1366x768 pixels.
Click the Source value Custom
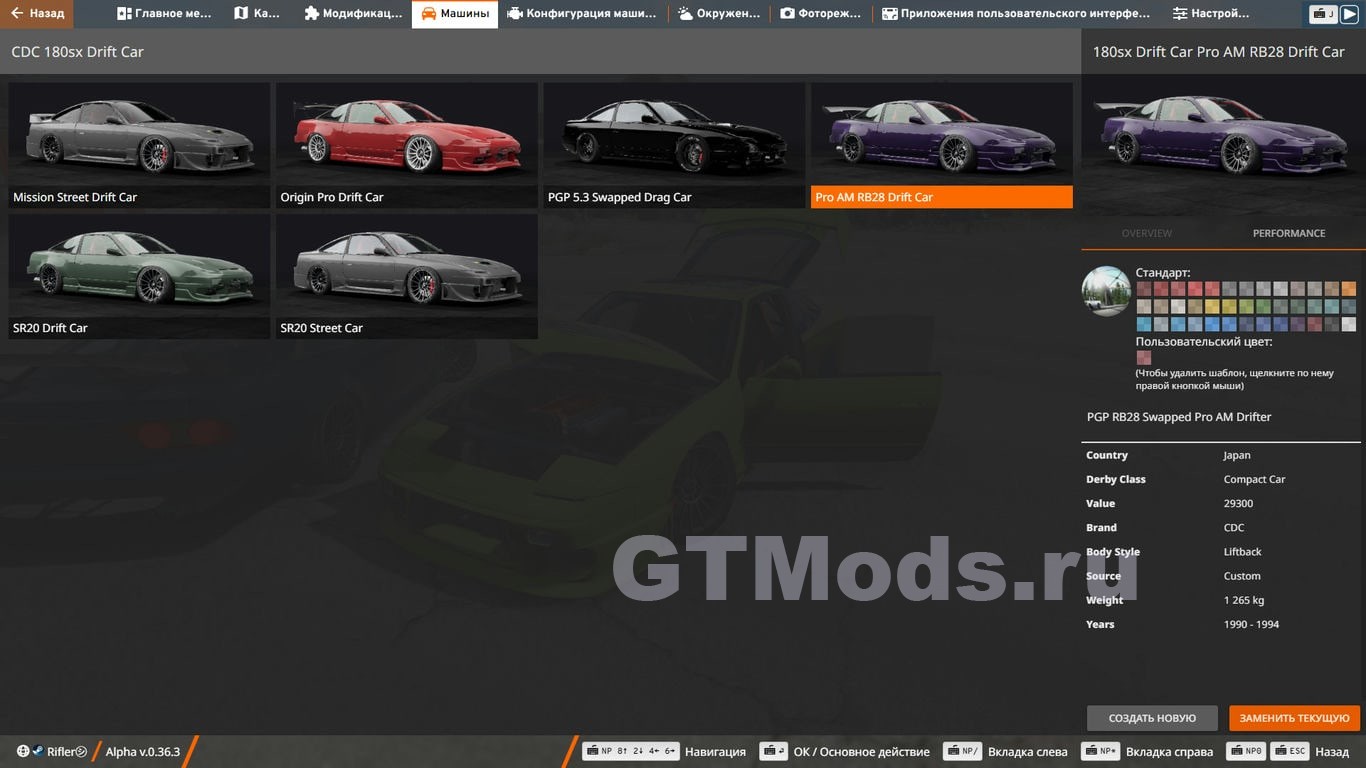click(1242, 575)
